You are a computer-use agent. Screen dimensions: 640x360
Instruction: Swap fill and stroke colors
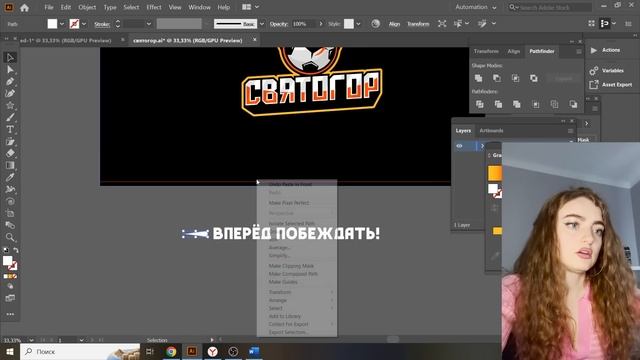click(x=16, y=250)
